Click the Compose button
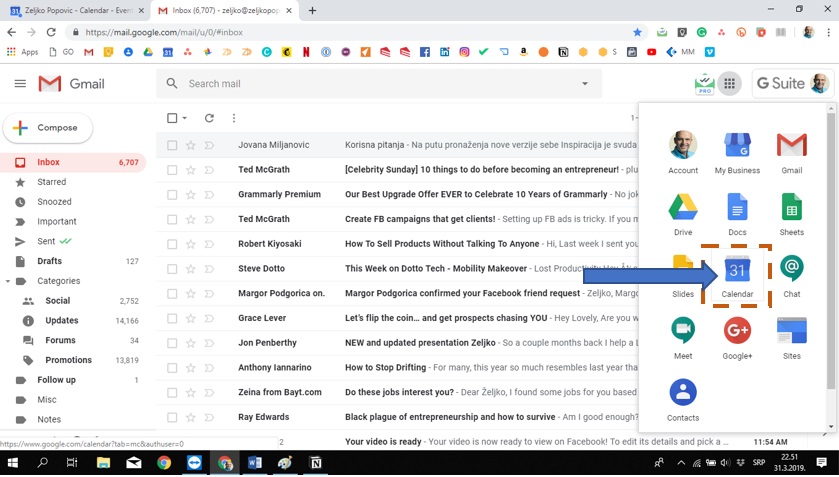839x477 pixels. (48, 128)
